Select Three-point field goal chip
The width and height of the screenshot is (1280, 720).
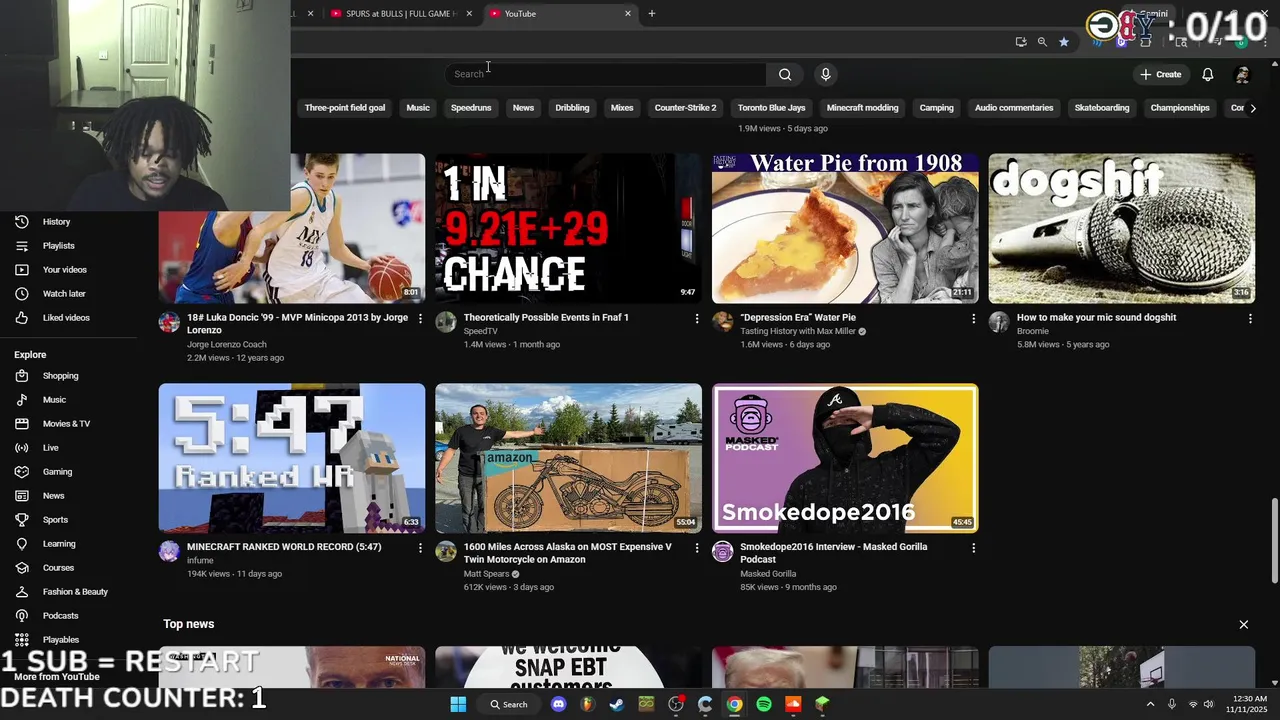click(345, 108)
